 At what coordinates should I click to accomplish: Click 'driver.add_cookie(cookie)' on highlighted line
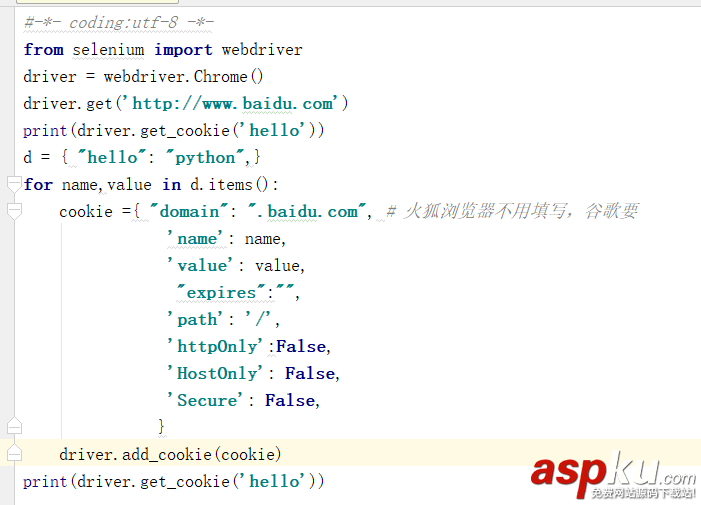pos(170,454)
